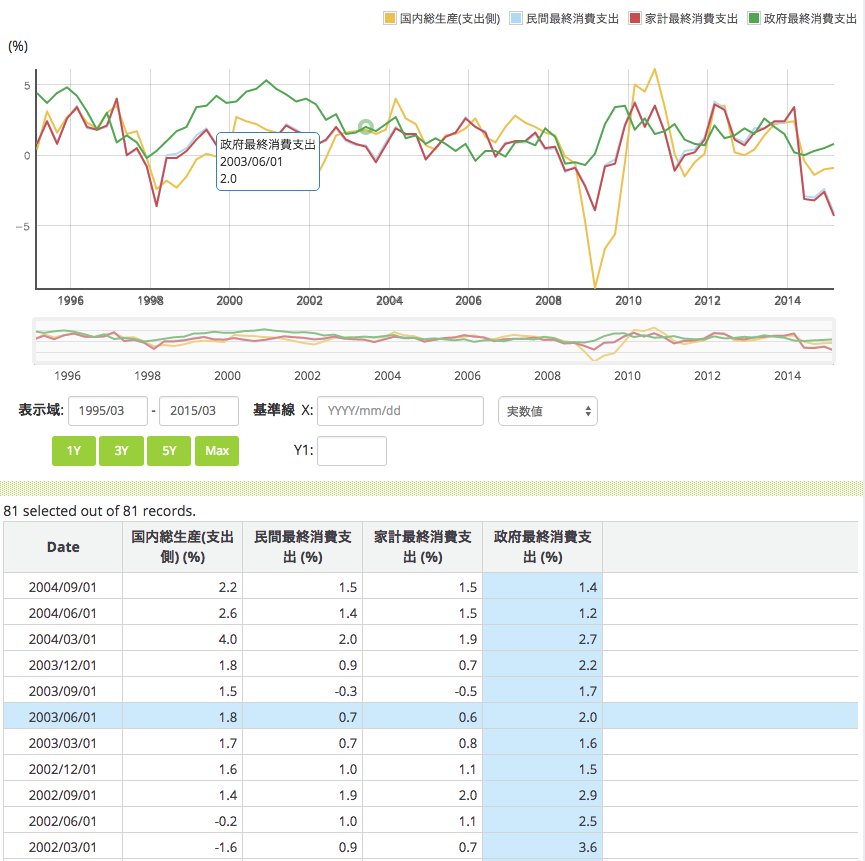Toggle the 政府最終消費支出 legend entry

click(x=756, y=19)
